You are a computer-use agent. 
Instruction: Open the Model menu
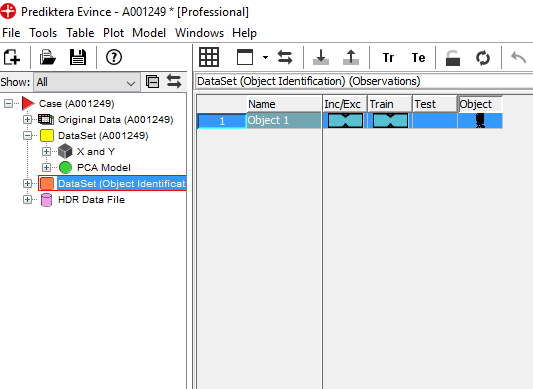pos(149,33)
